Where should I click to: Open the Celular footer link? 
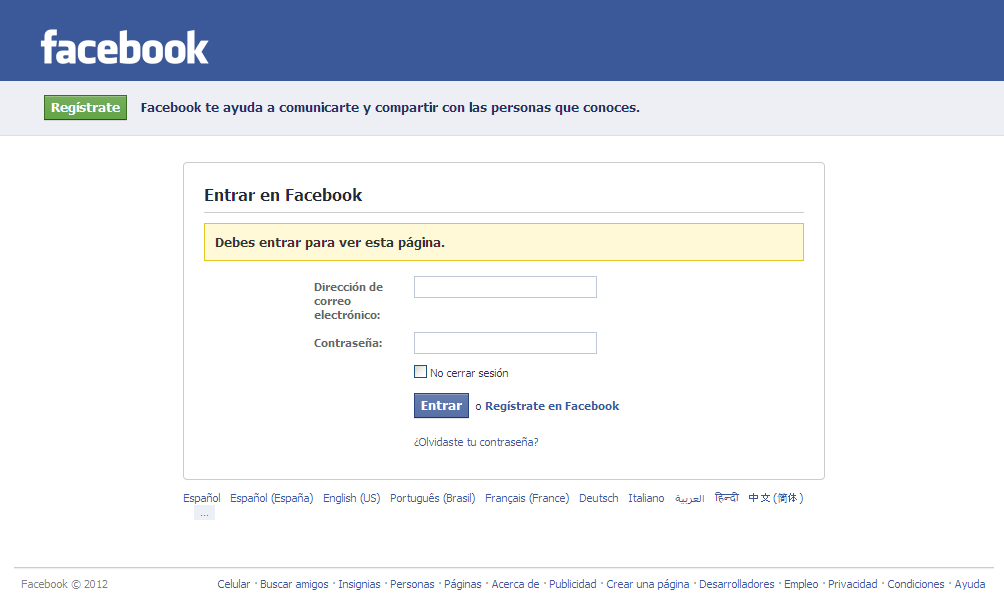234,584
